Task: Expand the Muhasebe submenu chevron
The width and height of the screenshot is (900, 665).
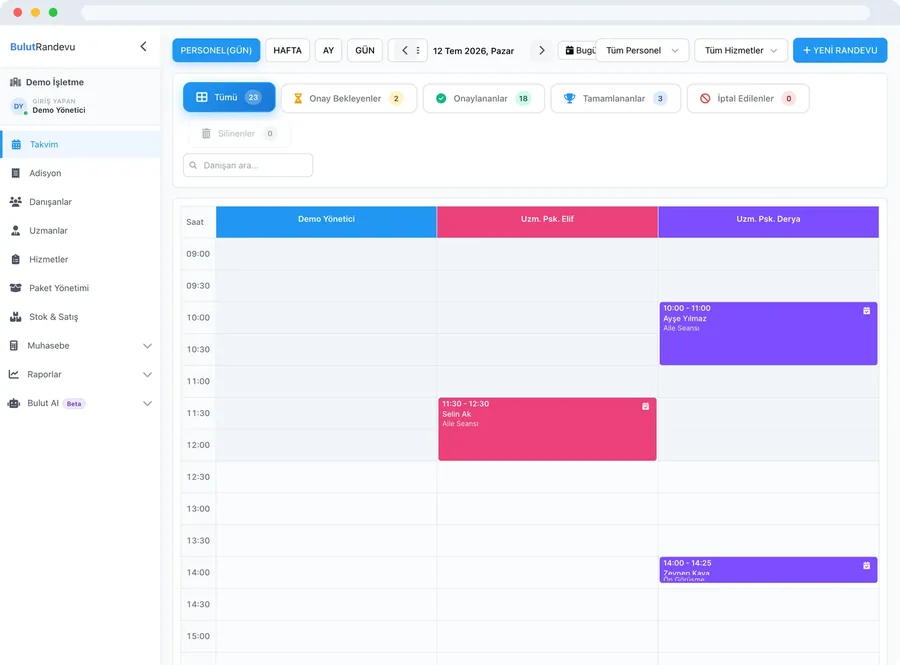Action: (148, 345)
